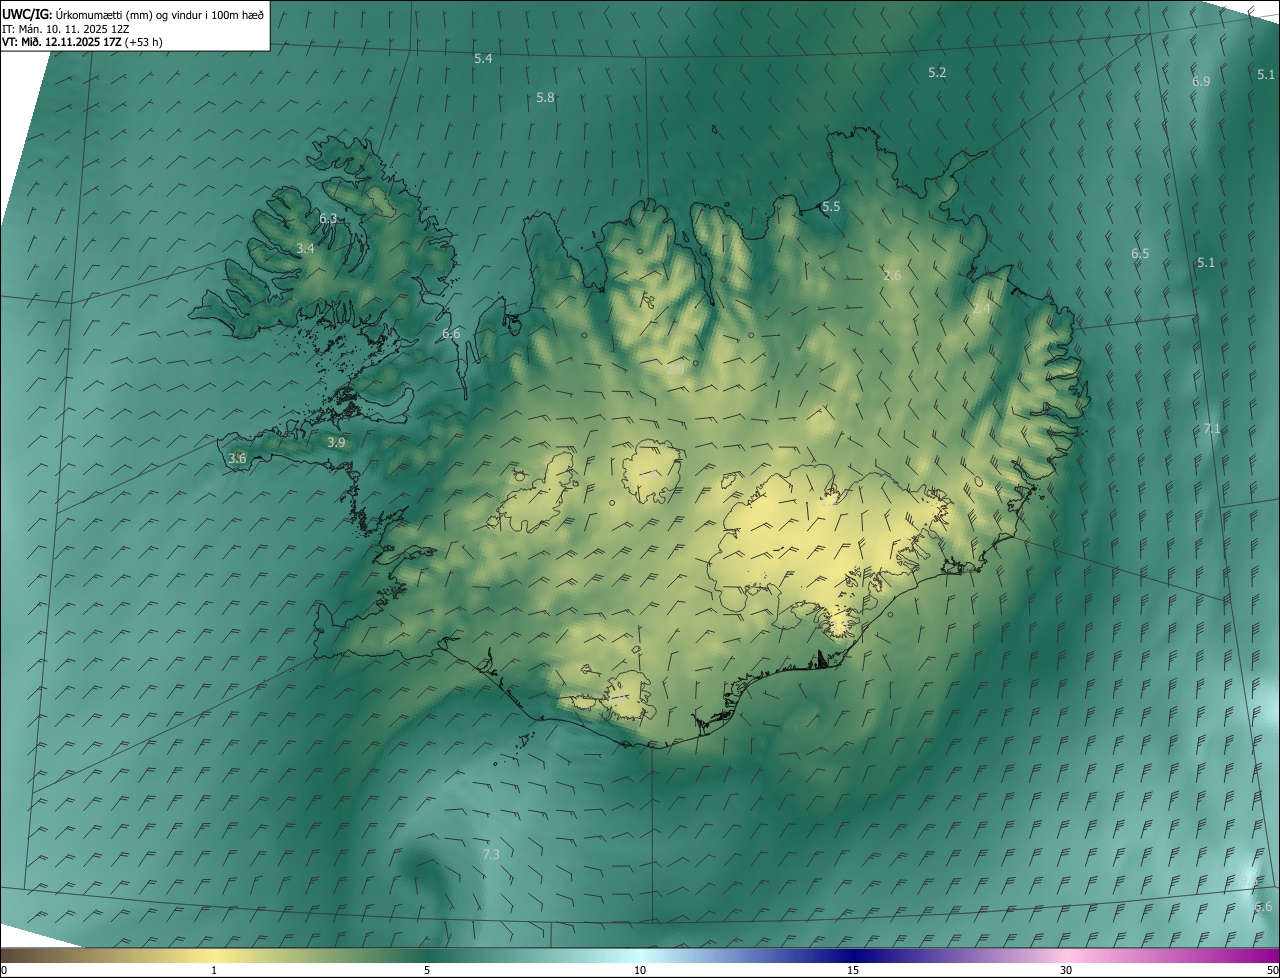This screenshot has width=1280, height=978.
Task: Click the 3.4 value in the Westfjords
Action: pyautogui.click(x=305, y=248)
